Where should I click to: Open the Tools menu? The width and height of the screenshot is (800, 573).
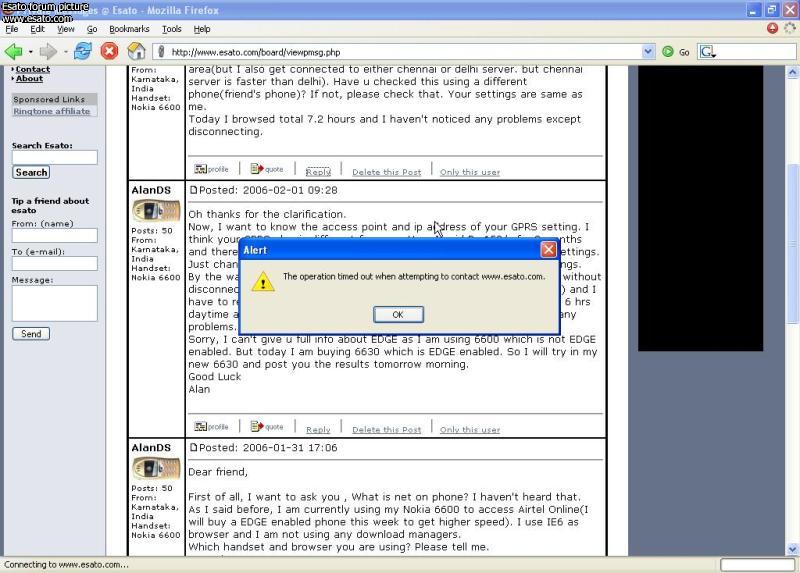tap(171, 29)
